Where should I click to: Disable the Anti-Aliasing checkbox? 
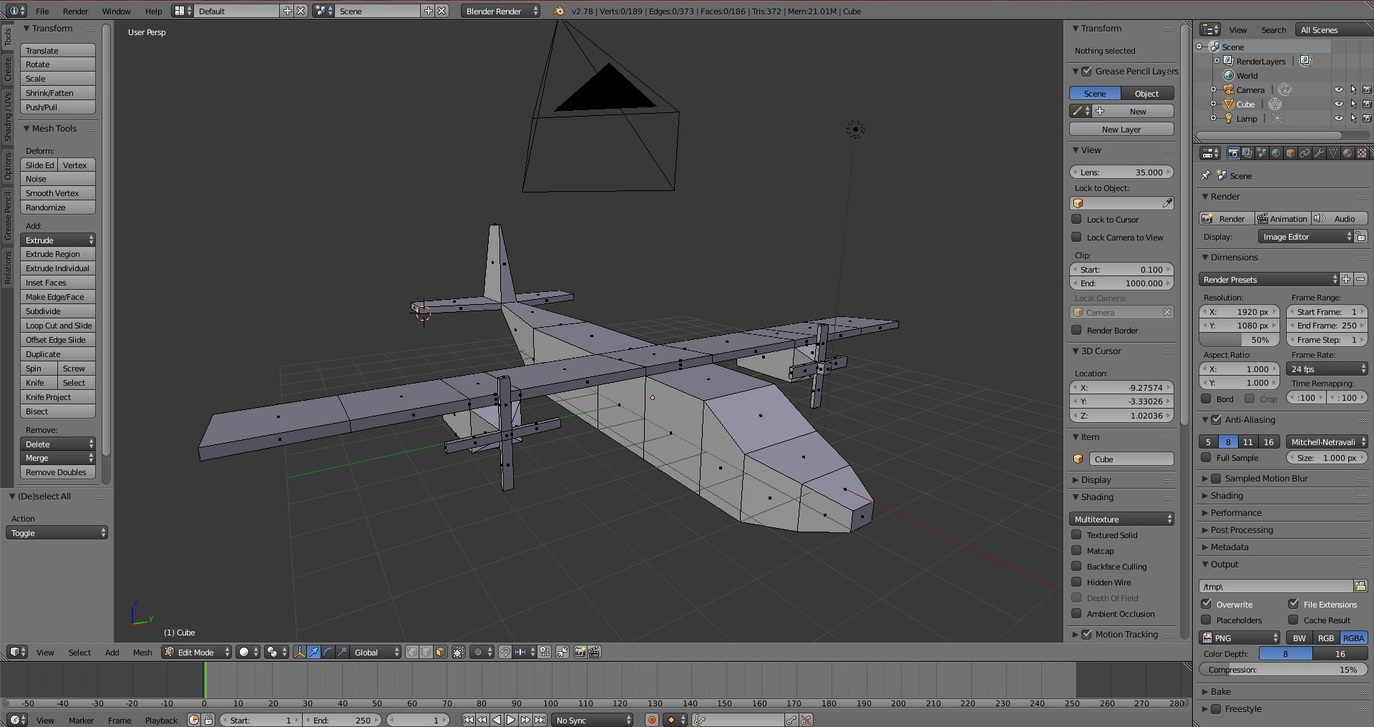point(1216,420)
